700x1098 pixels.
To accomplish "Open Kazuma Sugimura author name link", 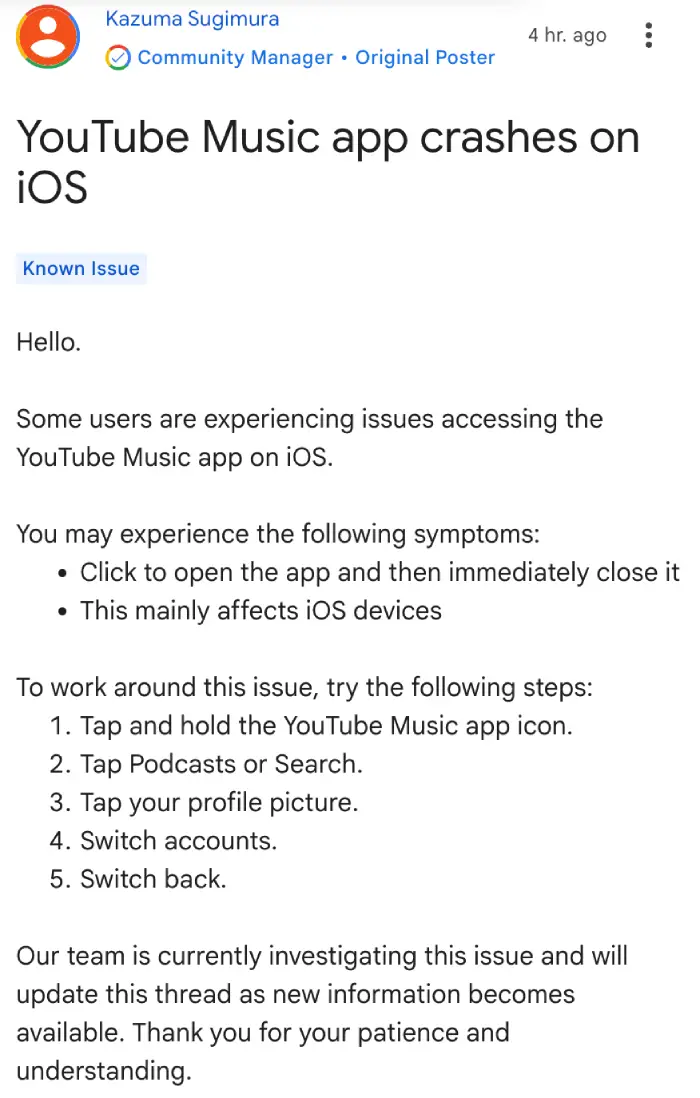I will 192,19.
